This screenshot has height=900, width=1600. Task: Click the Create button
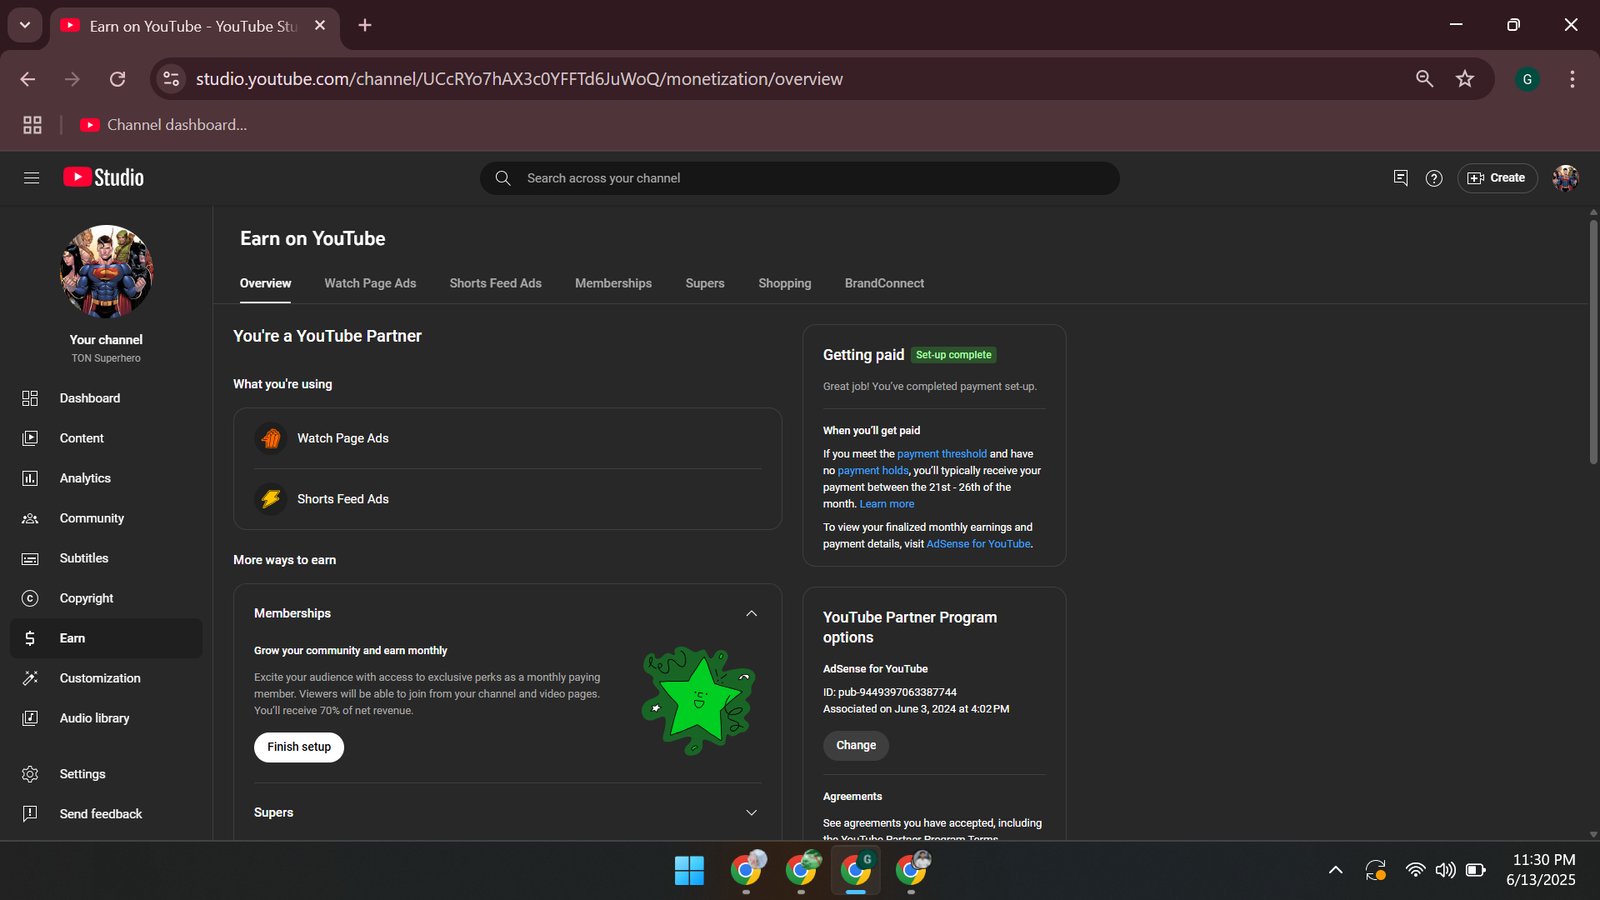pos(1497,178)
